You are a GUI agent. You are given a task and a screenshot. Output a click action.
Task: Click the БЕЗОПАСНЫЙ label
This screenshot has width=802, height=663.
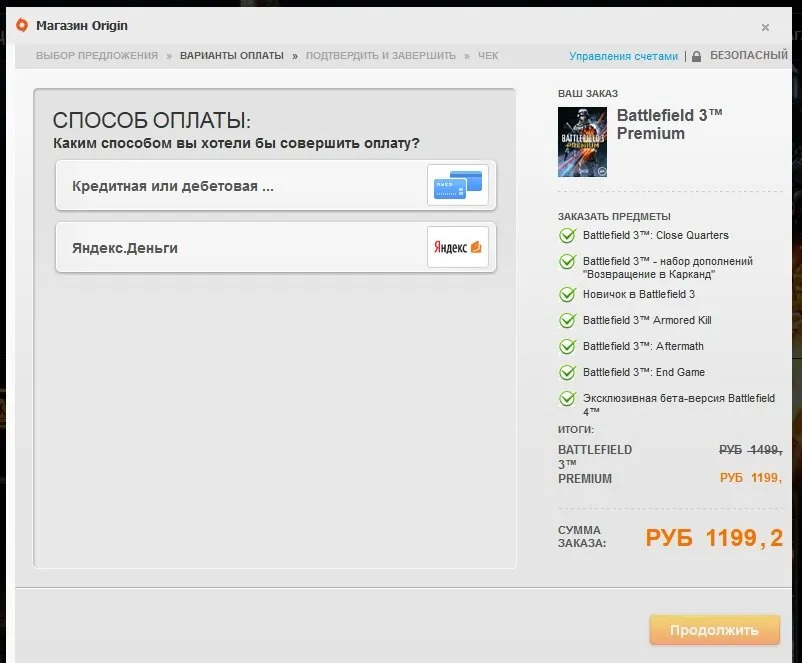click(x=749, y=55)
